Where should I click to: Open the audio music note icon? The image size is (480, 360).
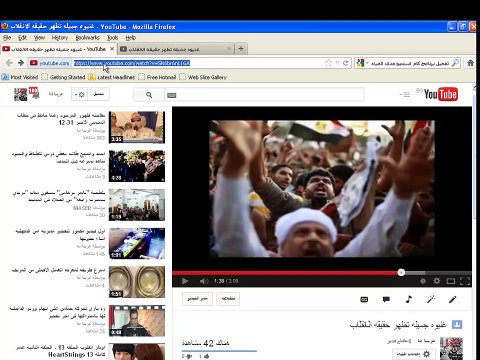[409, 299]
